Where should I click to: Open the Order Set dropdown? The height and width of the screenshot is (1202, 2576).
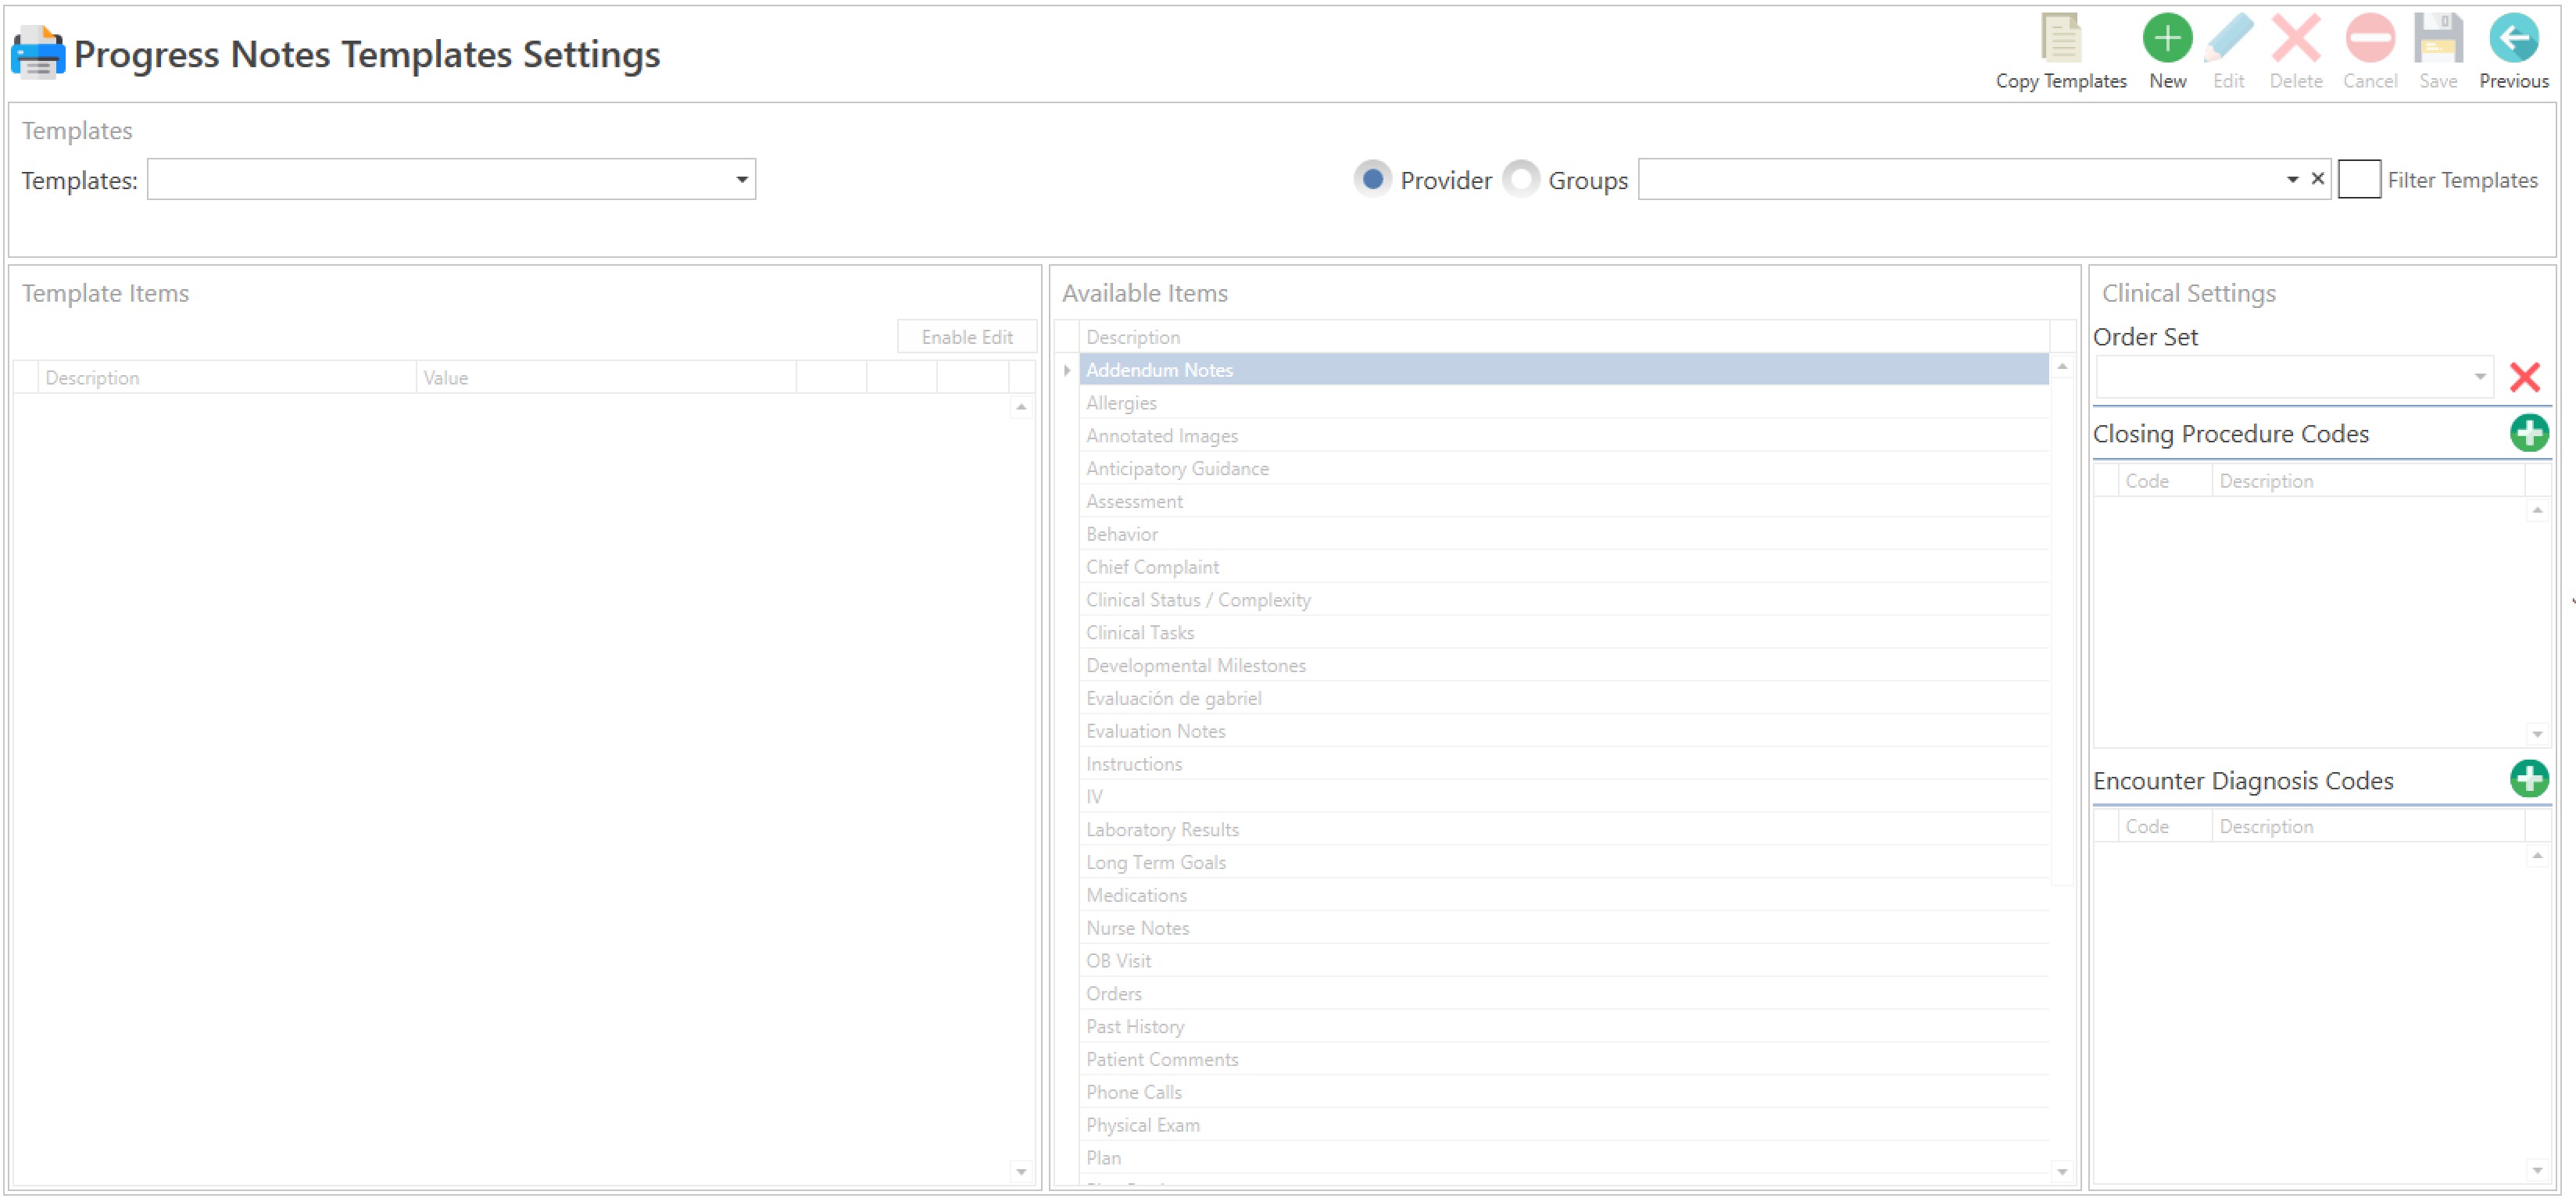[2479, 378]
